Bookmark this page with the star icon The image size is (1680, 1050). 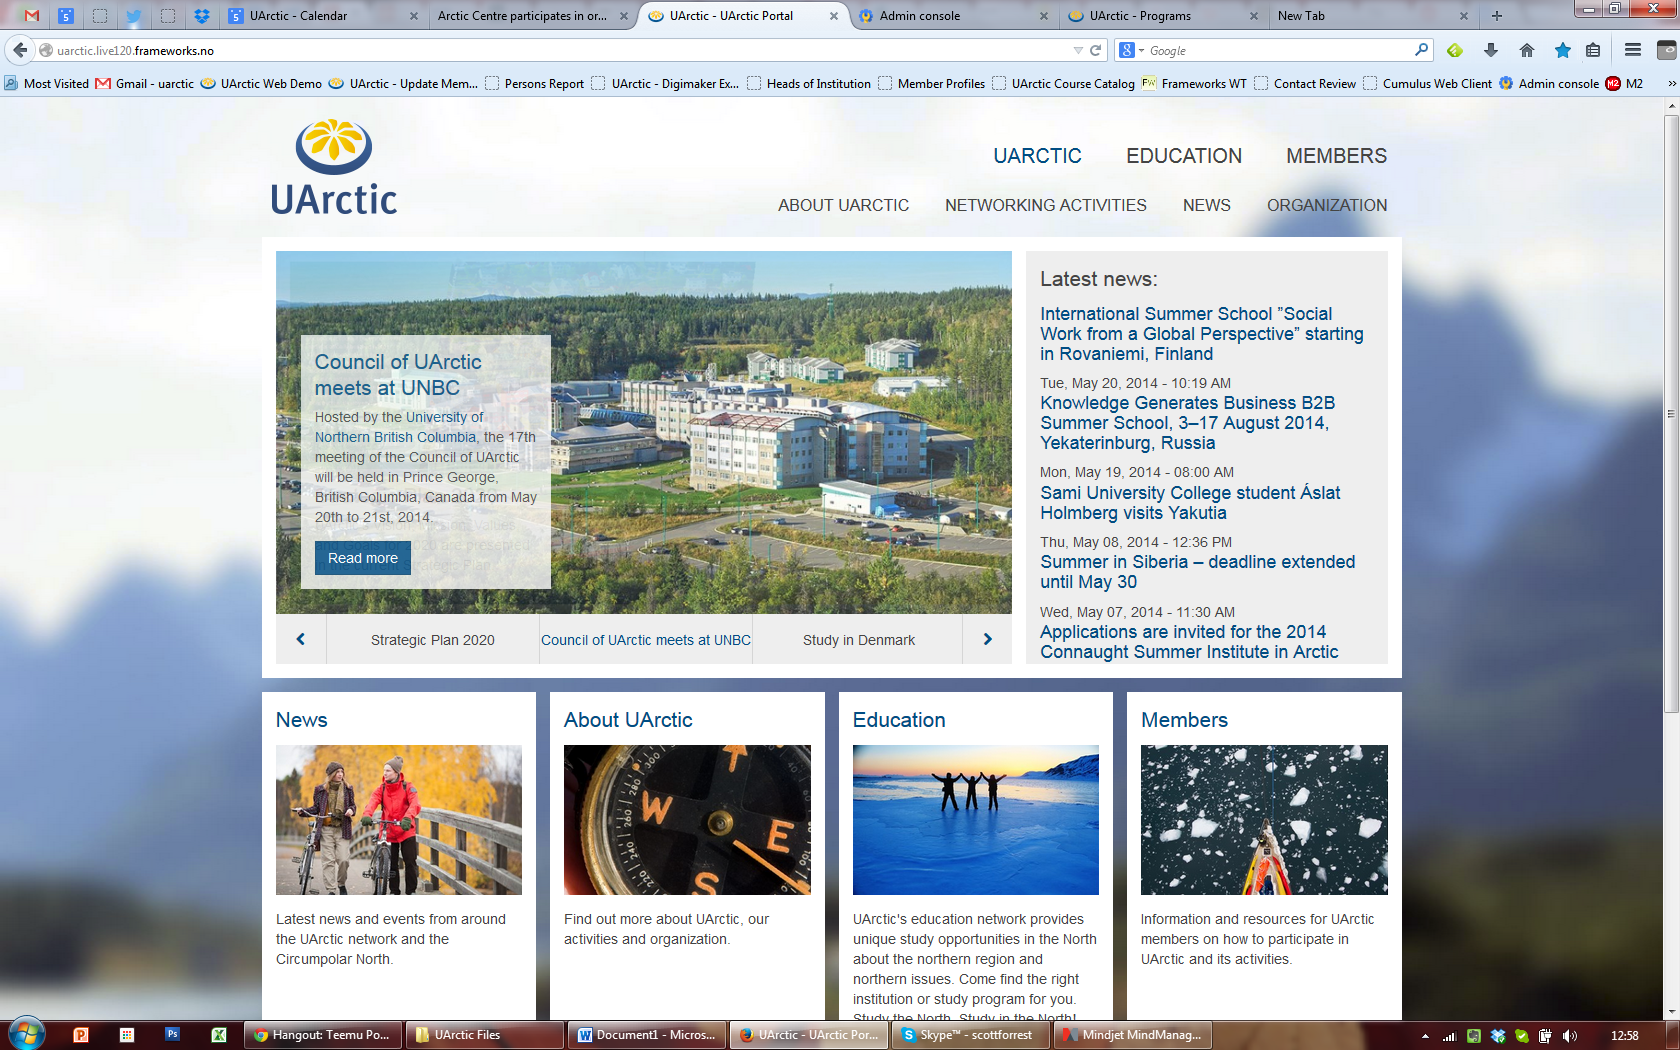coord(1562,50)
